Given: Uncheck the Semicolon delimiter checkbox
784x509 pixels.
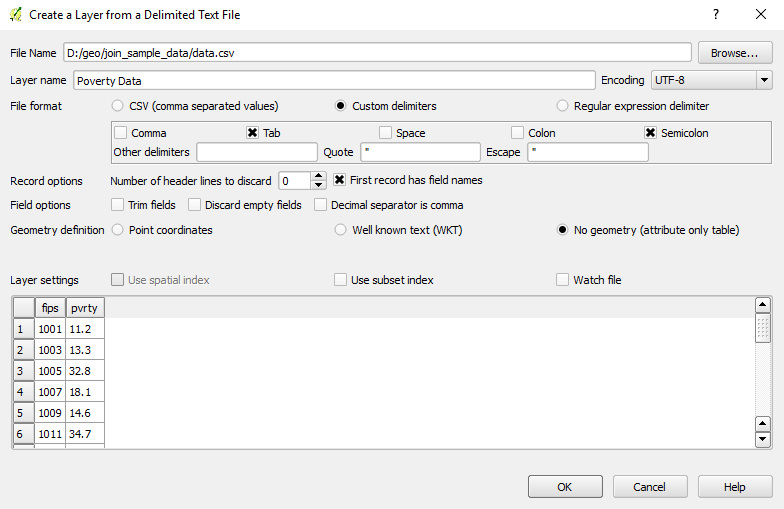Looking at the screenshot, I should [x=650, y=132].
